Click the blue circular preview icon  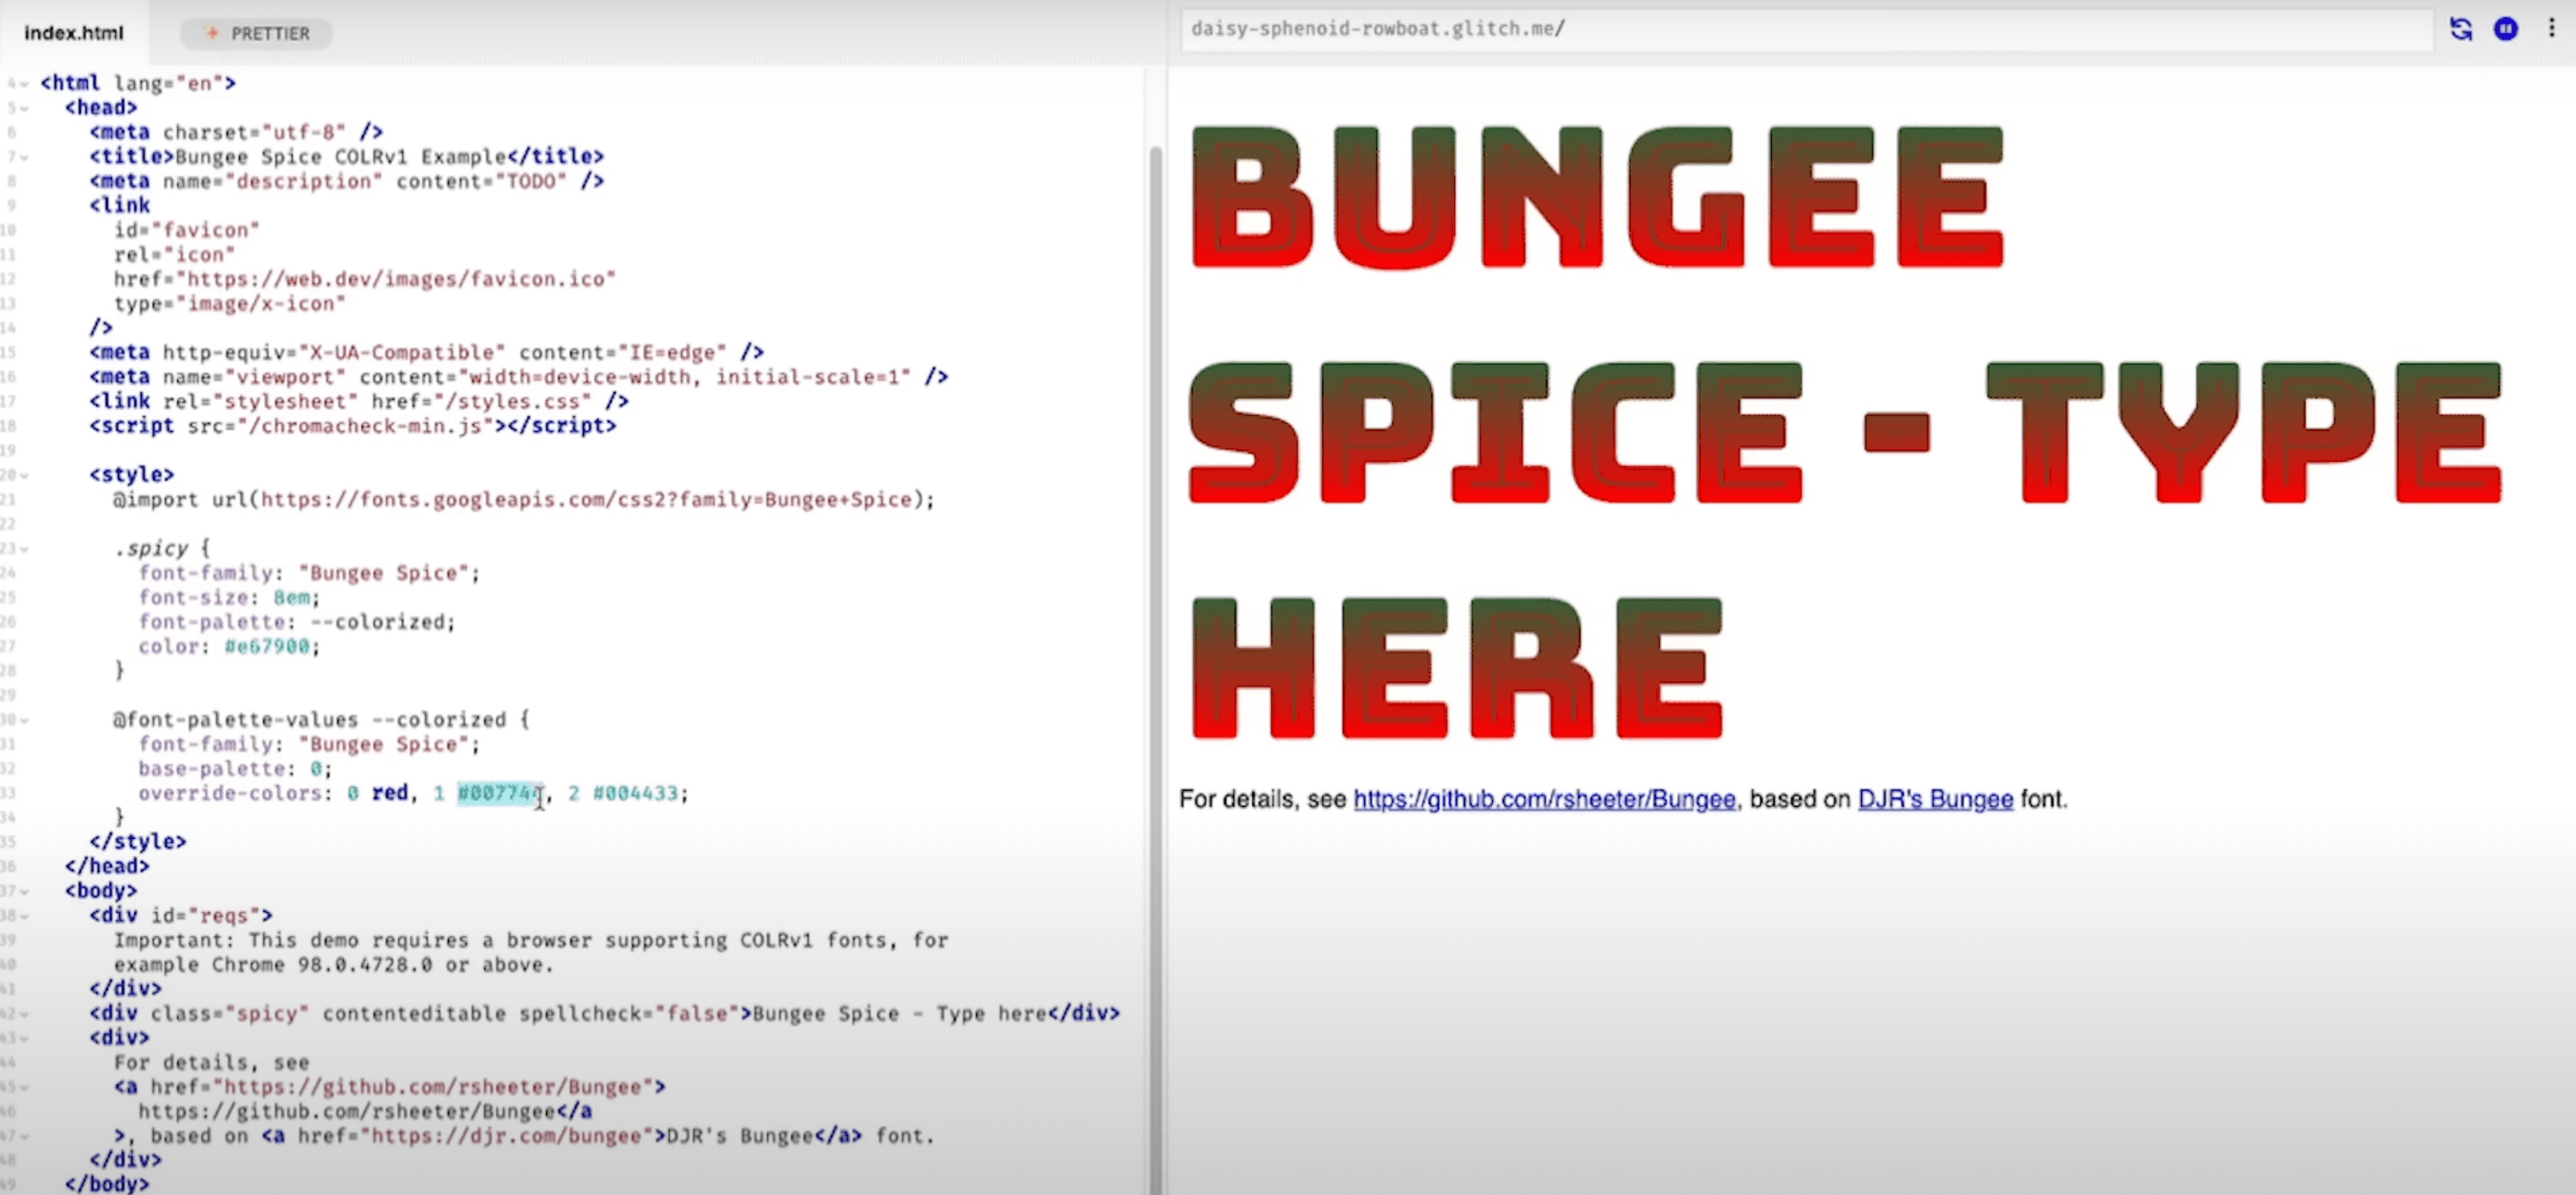click(2505, 29)
